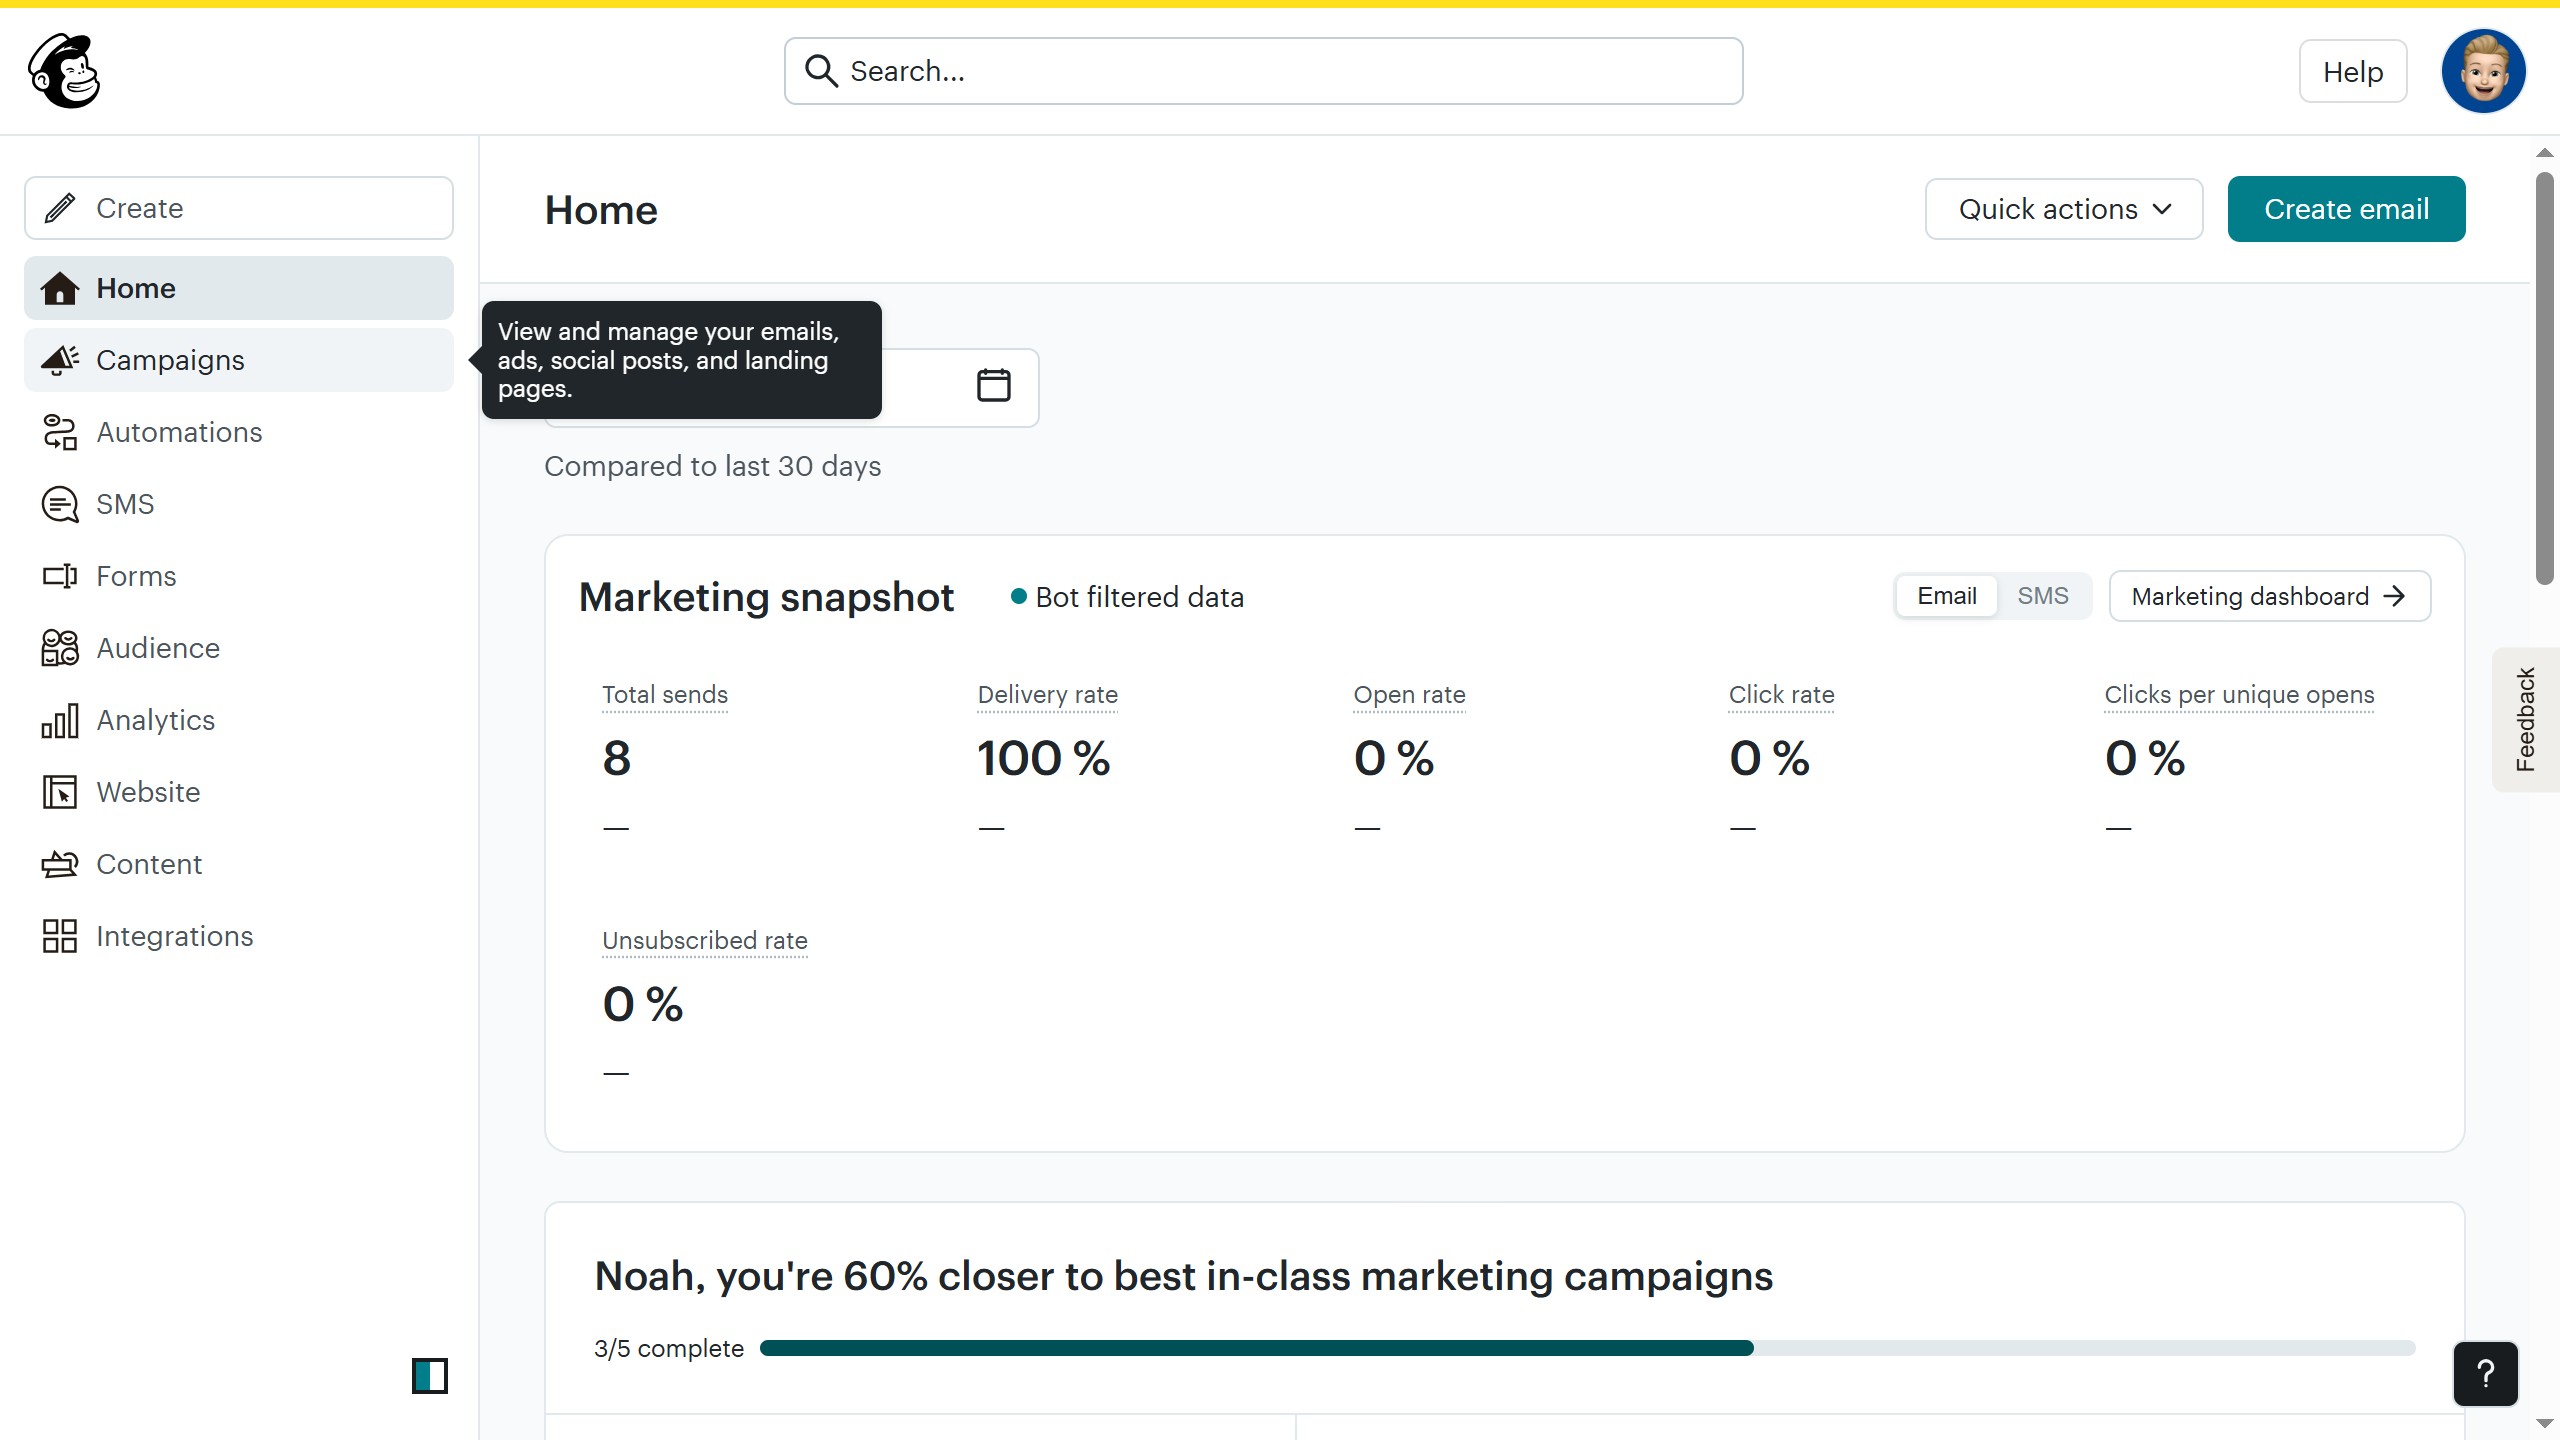The height and width of the screenshot is (1440, 2560).
Task: Click the Bot filtered data indicator
Action: 1127,597
